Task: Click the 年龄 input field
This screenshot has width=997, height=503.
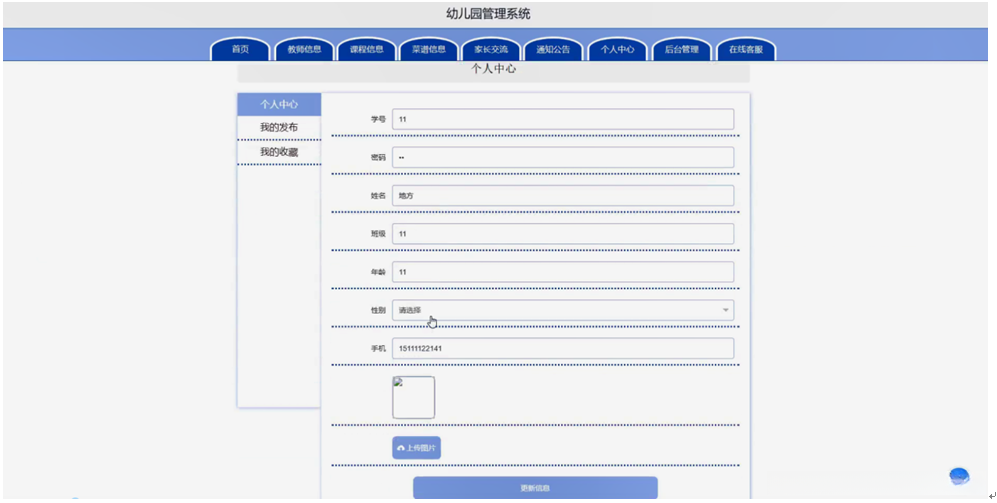Action: tap(563, 272)
